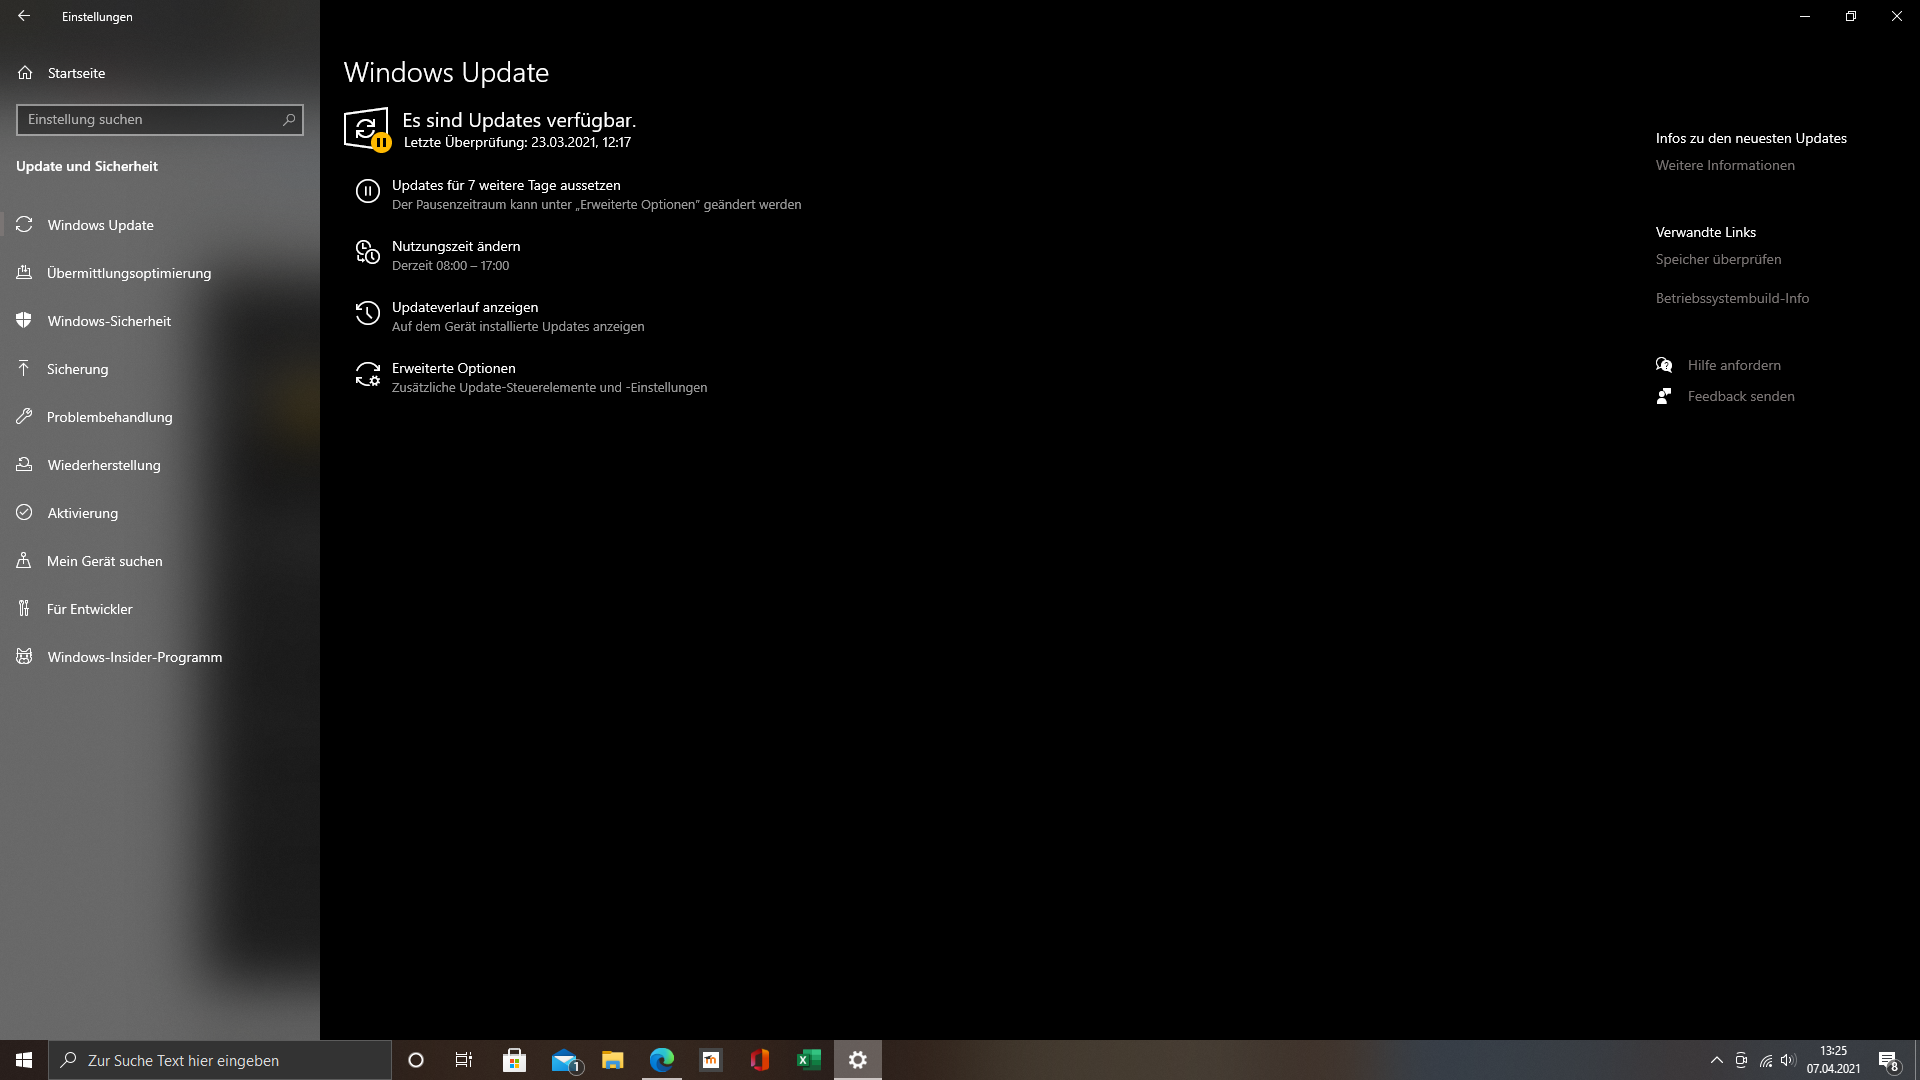Click the gear-sync icon for Erweiterte Optionen
Viewport: 1920px width, 1080px height.
coord(368,374)
